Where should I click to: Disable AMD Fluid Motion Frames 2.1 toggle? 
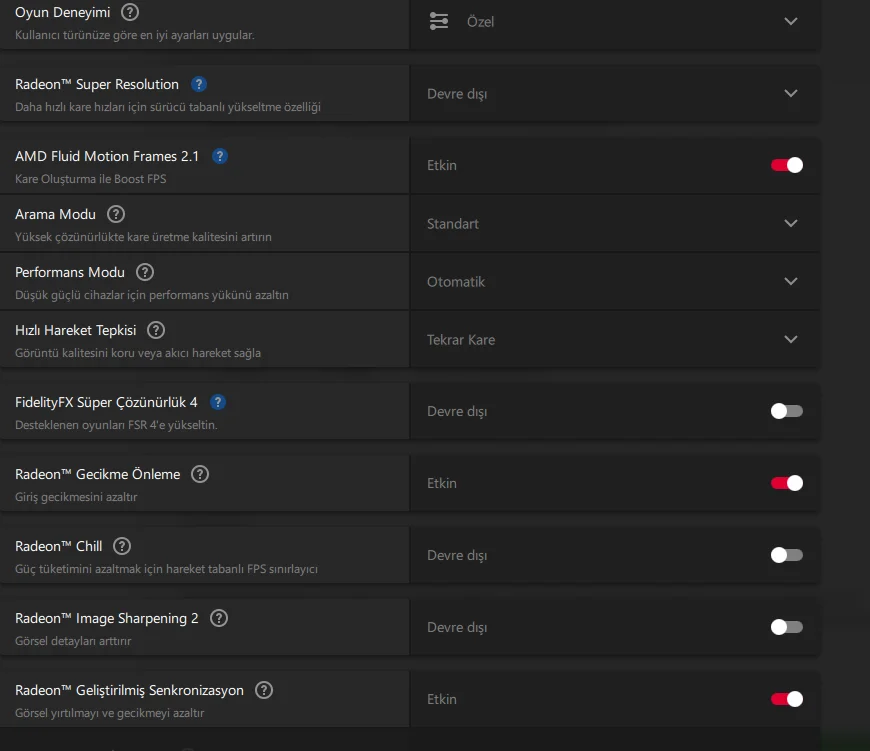[787, 165]
